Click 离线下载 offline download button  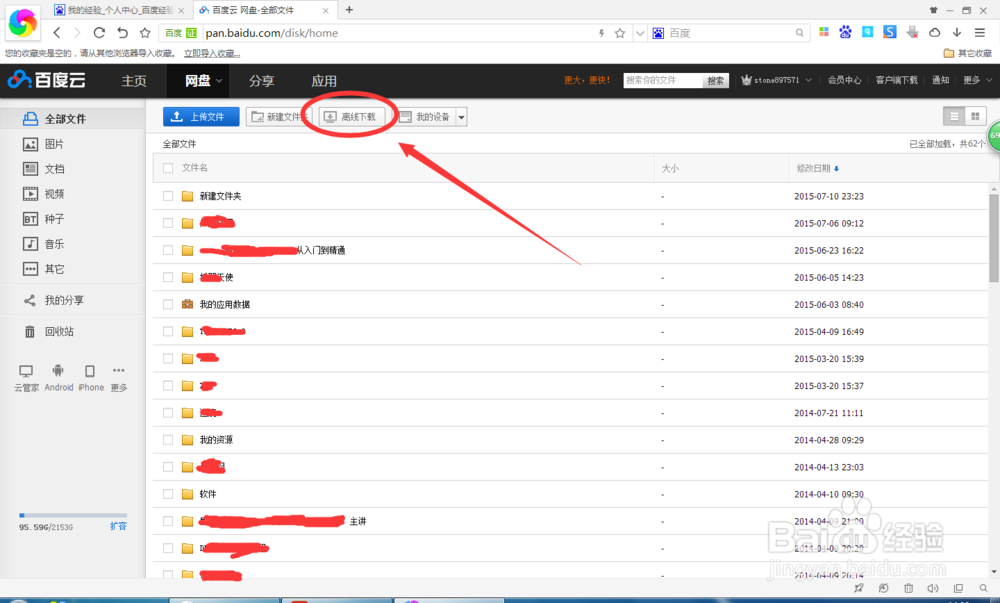tap(352, 117)
